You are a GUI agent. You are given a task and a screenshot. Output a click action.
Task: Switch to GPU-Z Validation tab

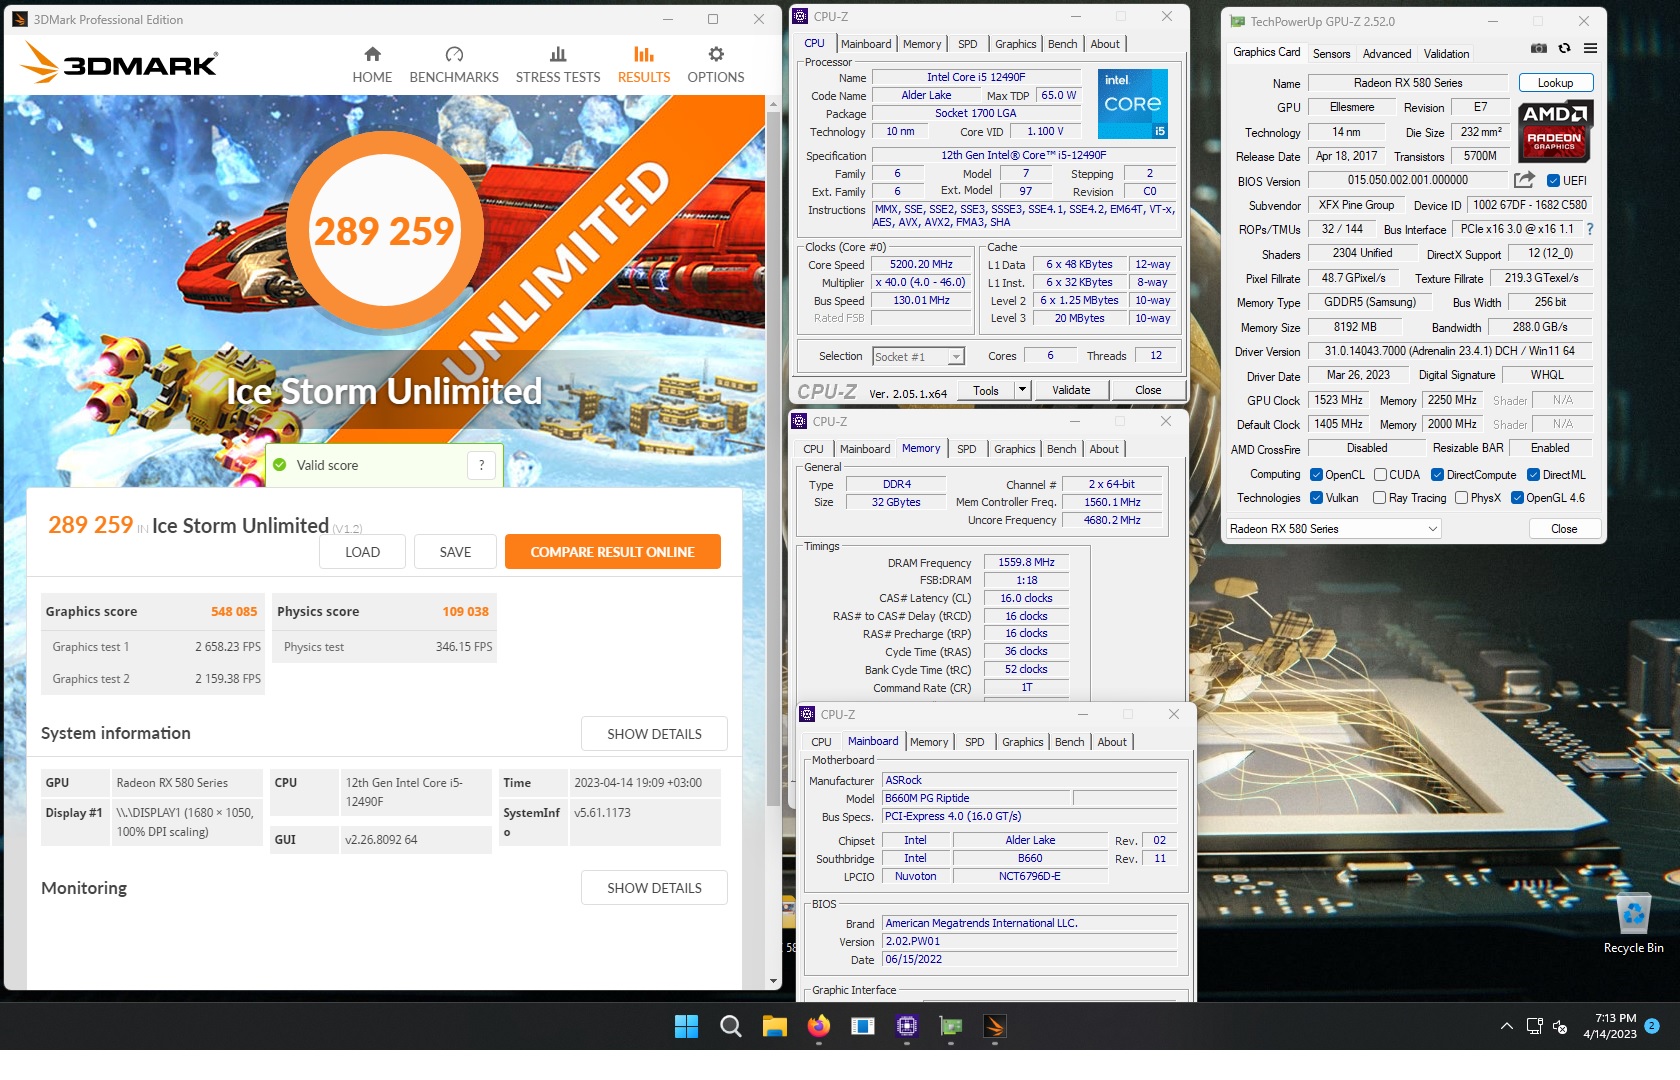click(x=1446, y=54)
